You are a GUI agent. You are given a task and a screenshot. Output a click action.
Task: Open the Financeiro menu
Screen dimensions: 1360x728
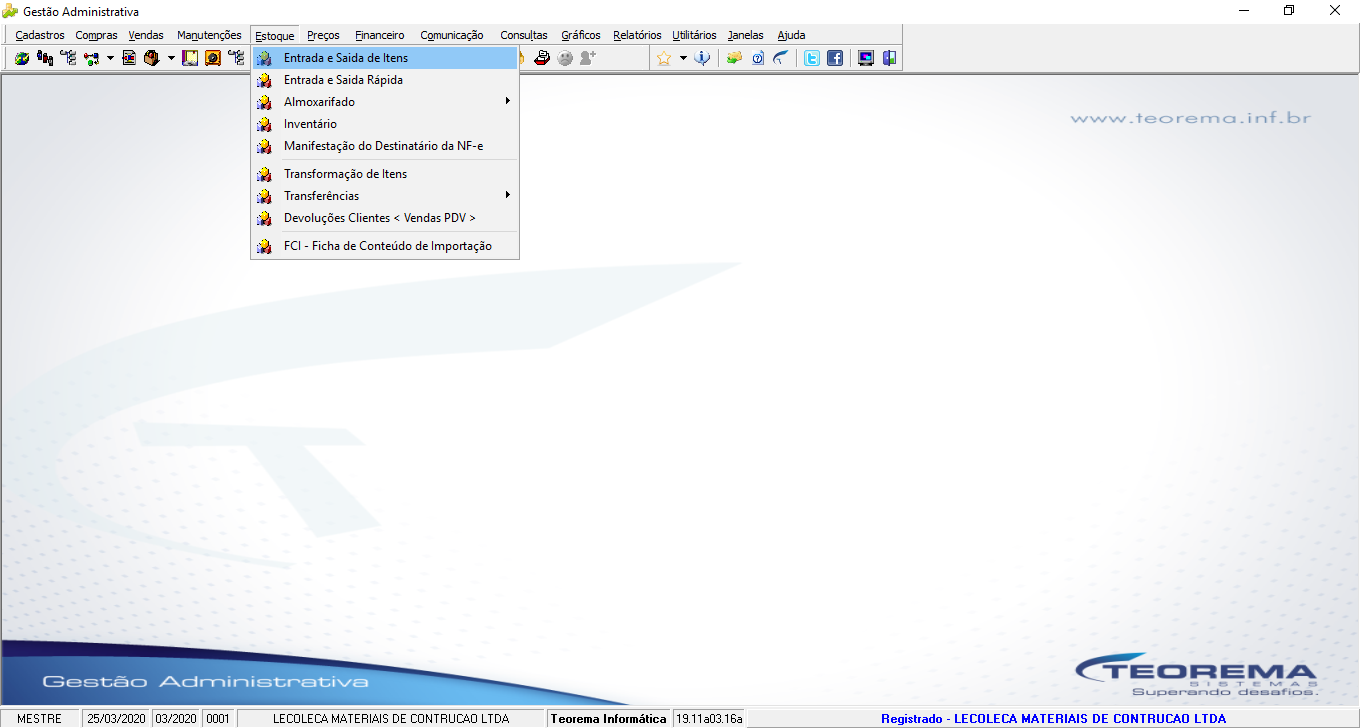tap(380, 35)
